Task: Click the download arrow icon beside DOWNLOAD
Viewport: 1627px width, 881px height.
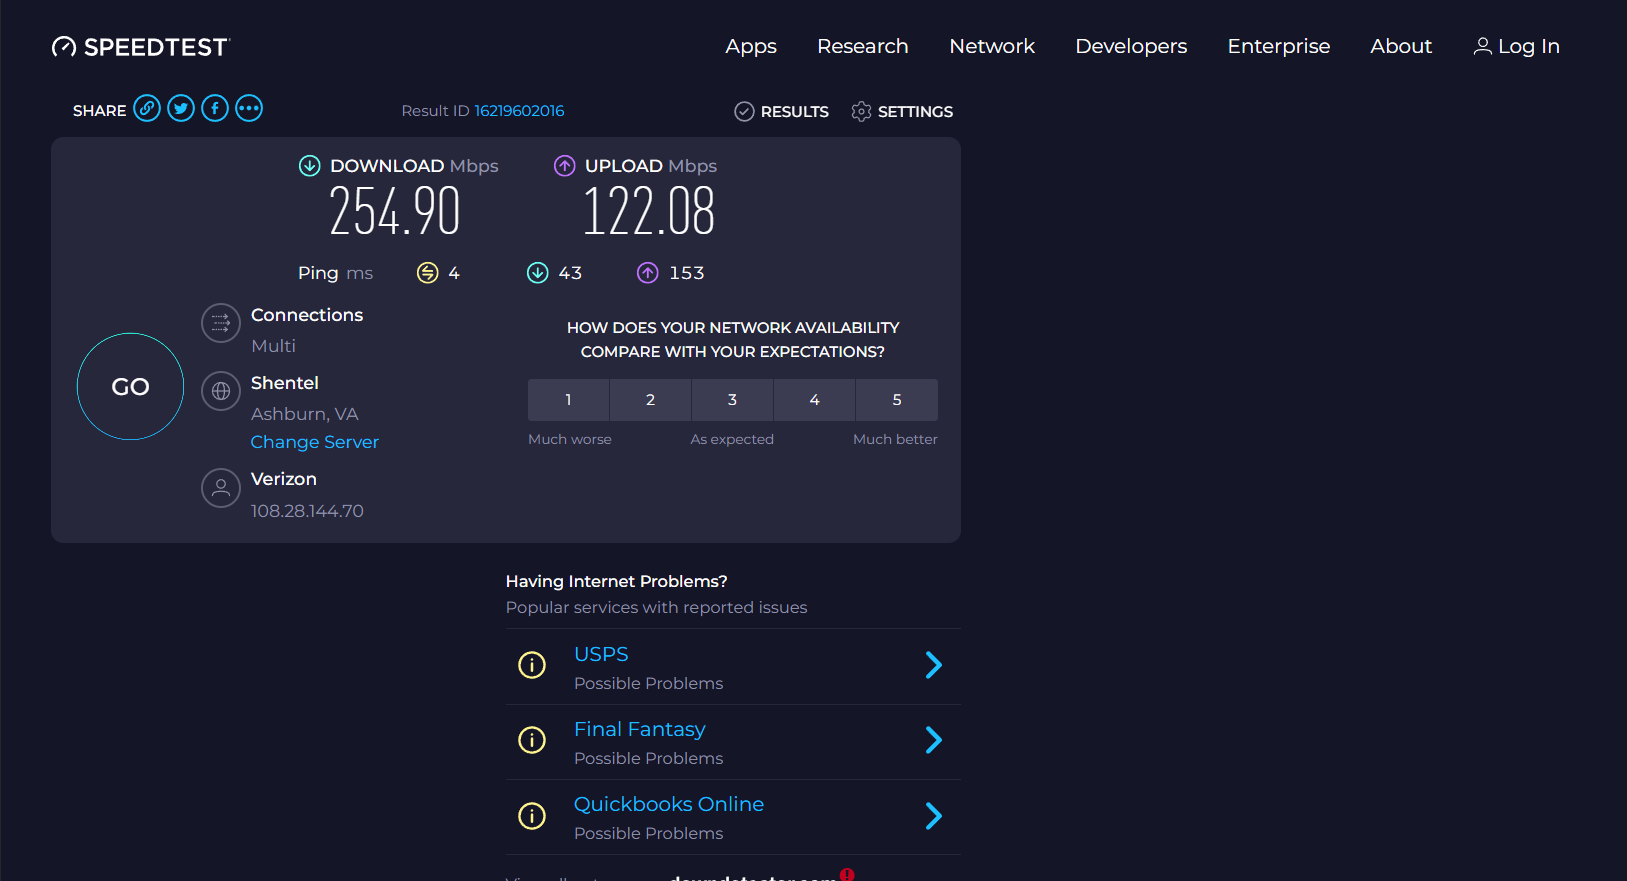Action: tap(310, 166)
